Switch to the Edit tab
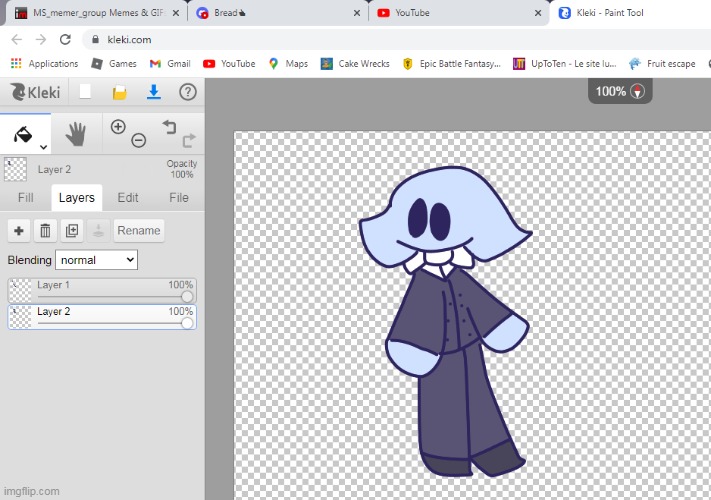 pyautogui.click(x=128, y=198)
